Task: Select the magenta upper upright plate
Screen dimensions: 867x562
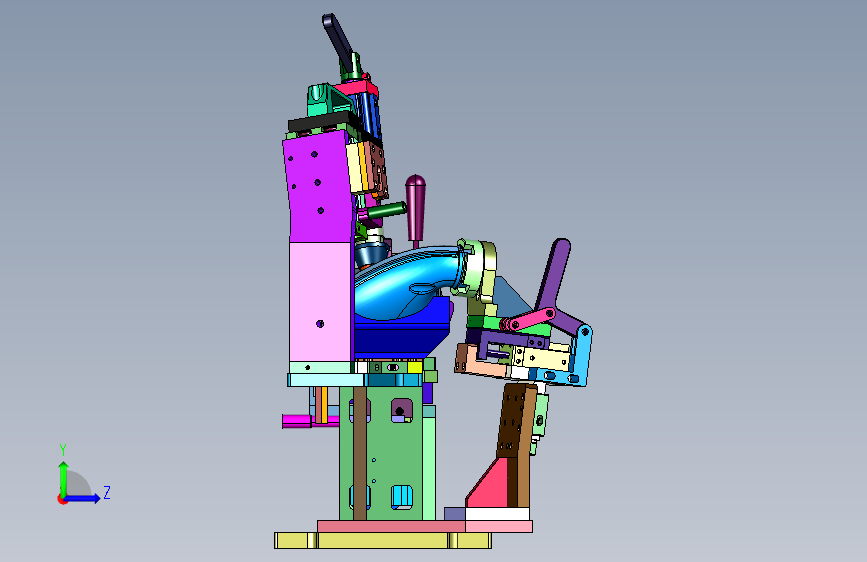Action: 319,188
